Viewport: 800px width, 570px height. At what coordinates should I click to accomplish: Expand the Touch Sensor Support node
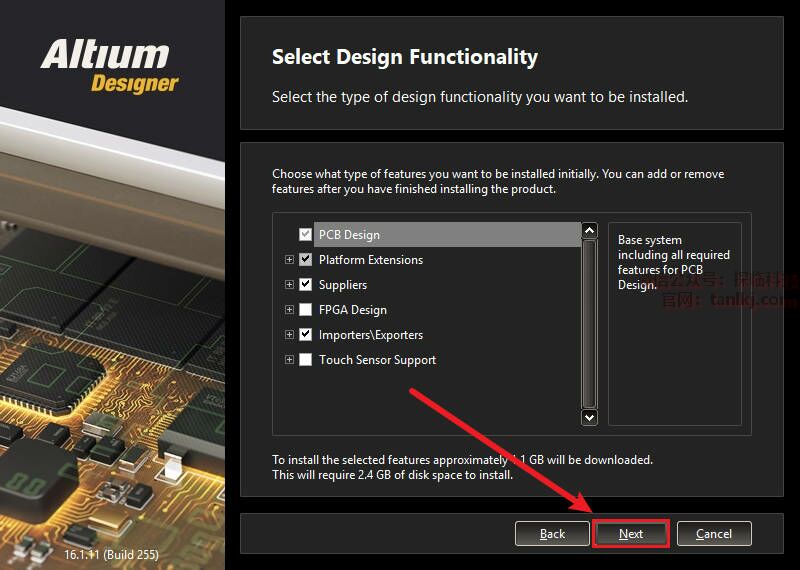289,359
